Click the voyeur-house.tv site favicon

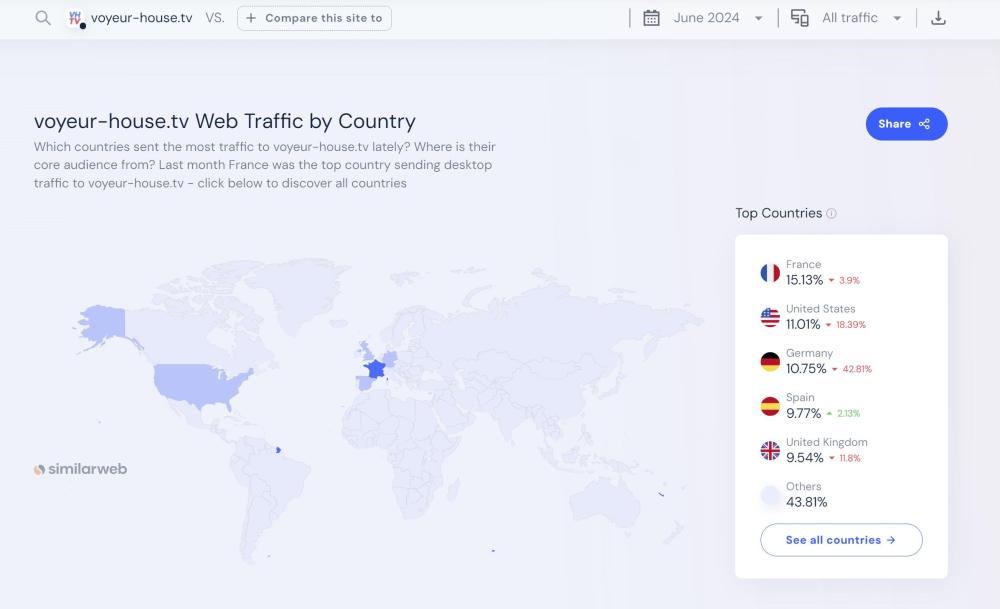coord(75,18)
